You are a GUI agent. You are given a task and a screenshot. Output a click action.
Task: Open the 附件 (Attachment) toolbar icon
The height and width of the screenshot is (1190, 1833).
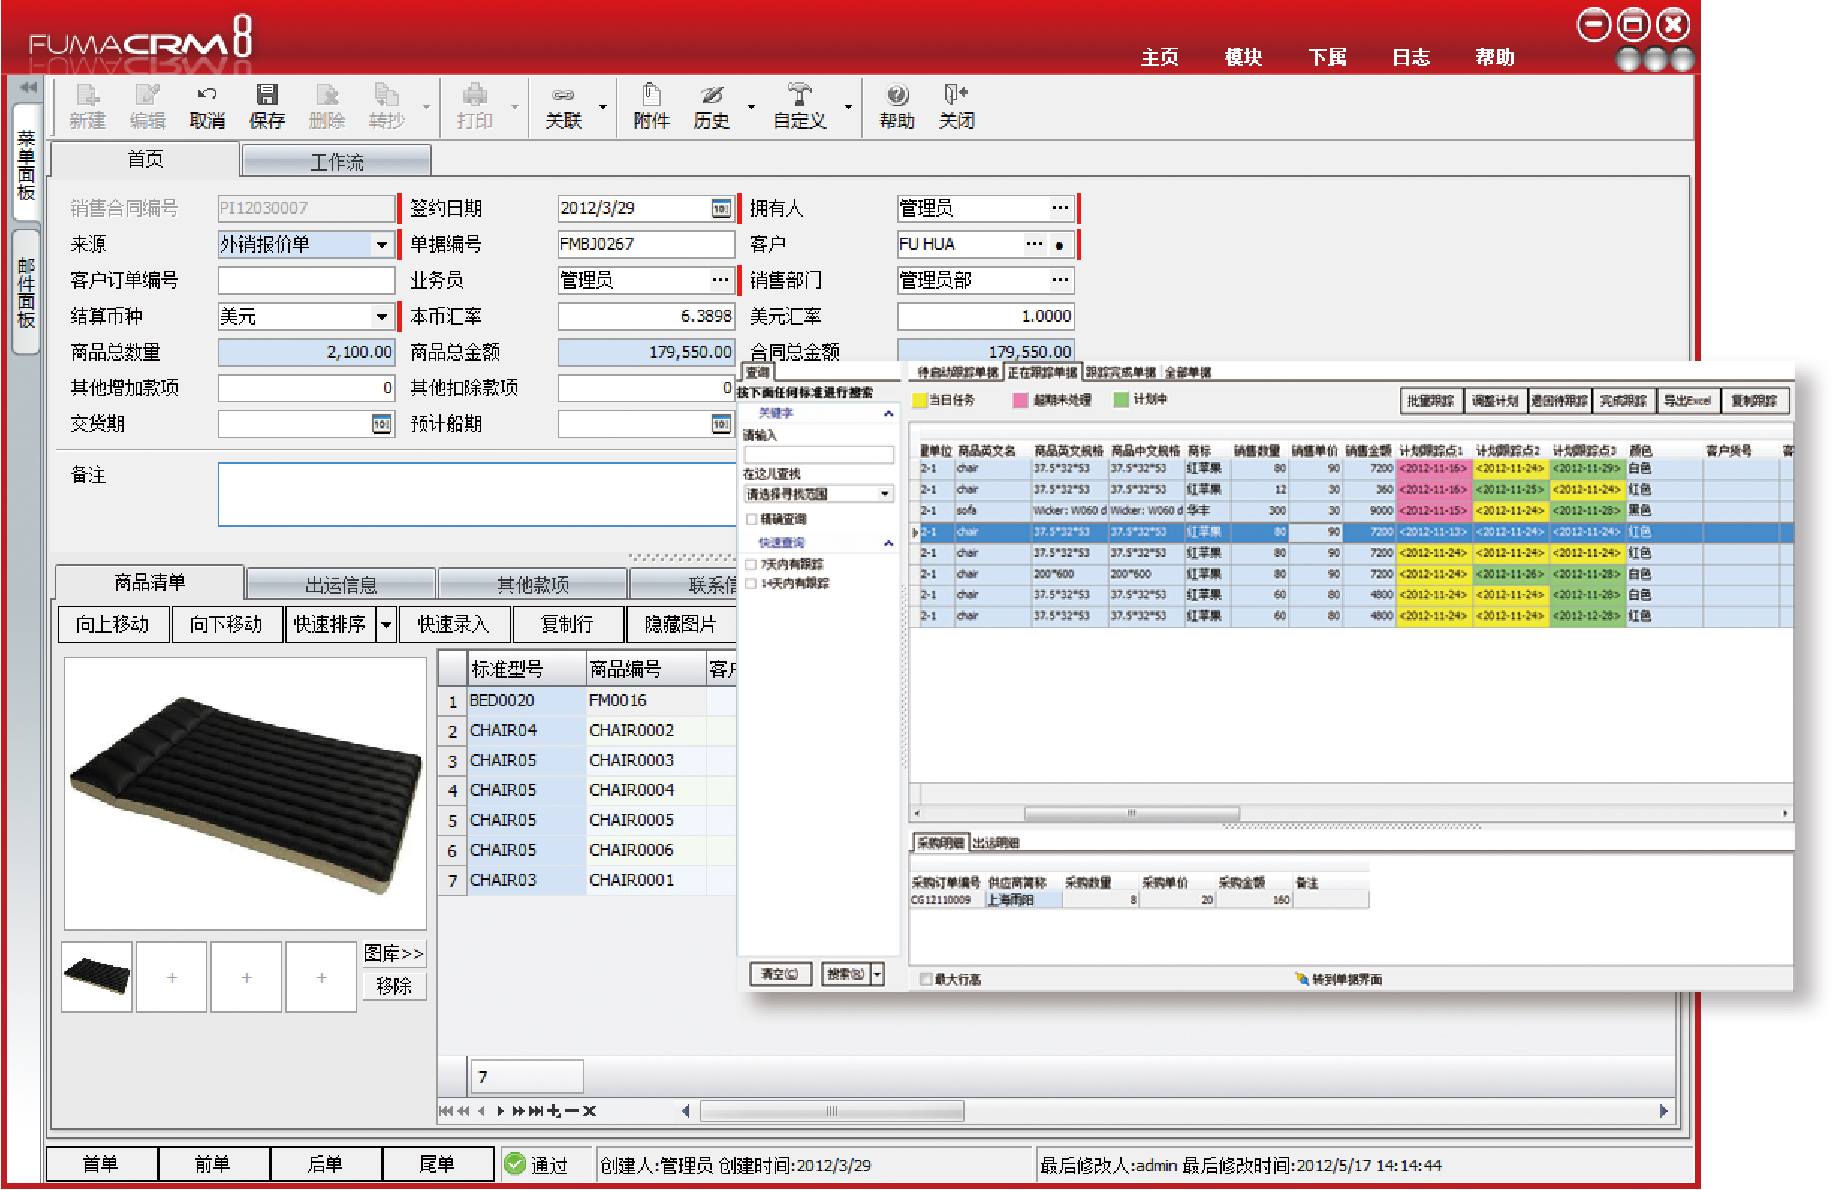pyautogui.click(x=651, y=96)
